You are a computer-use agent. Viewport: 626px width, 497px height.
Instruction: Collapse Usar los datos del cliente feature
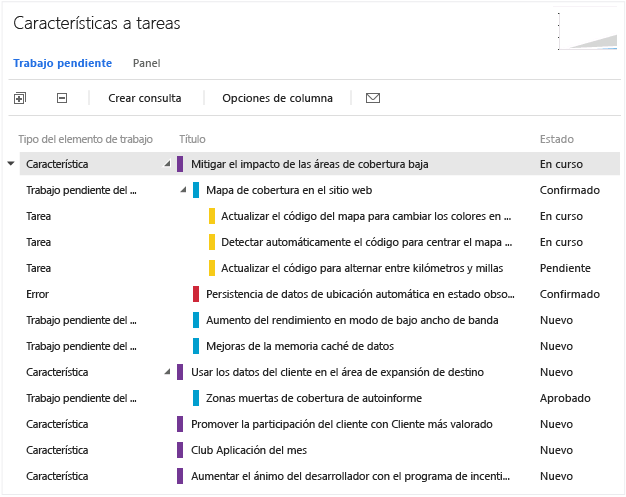point(168,372)
